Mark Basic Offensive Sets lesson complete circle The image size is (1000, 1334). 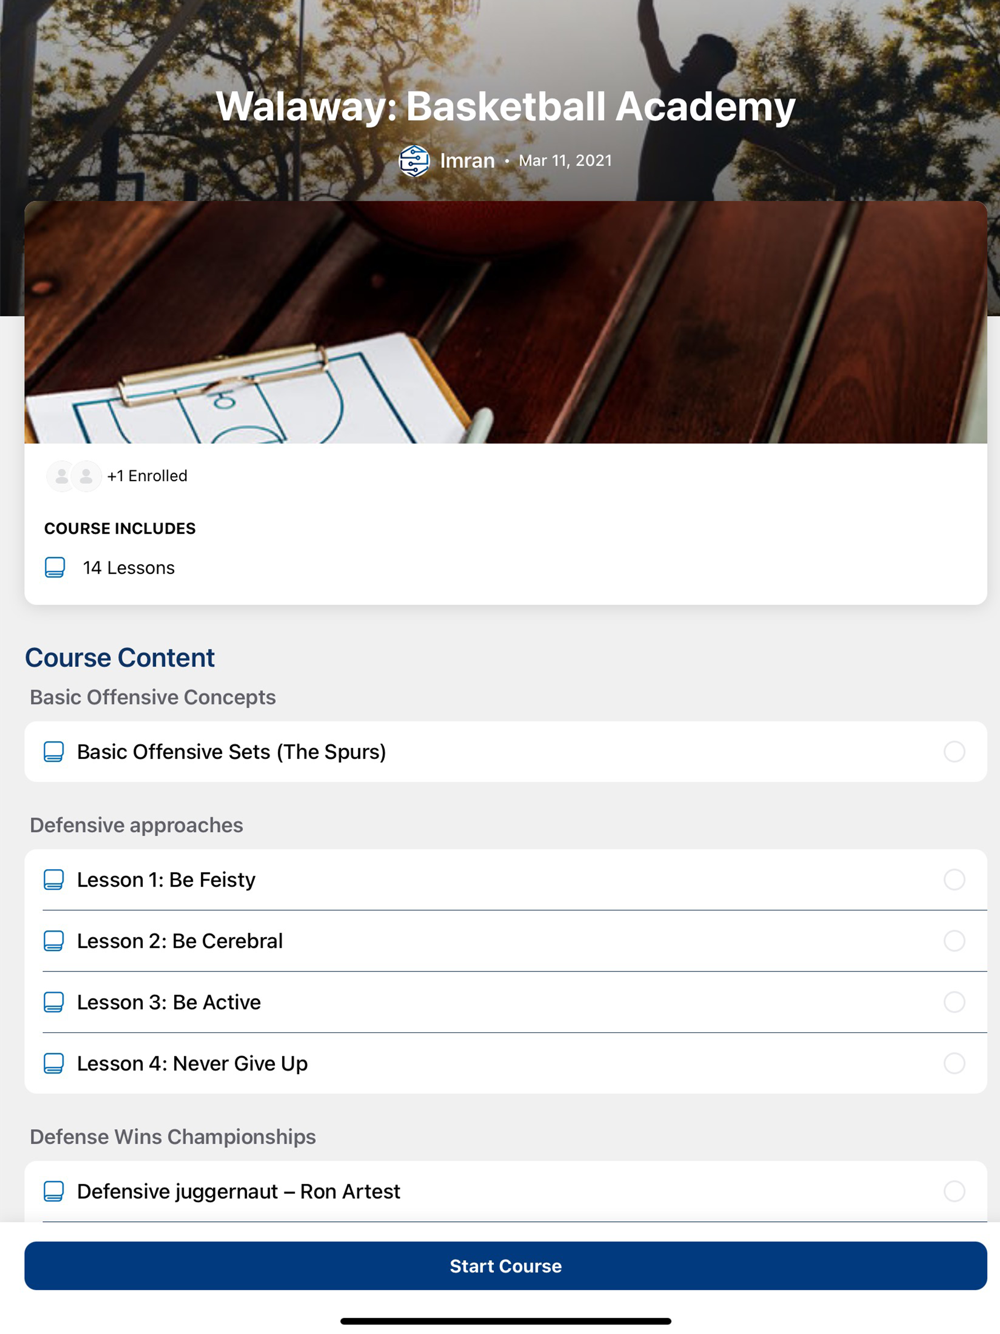[955, 752]
